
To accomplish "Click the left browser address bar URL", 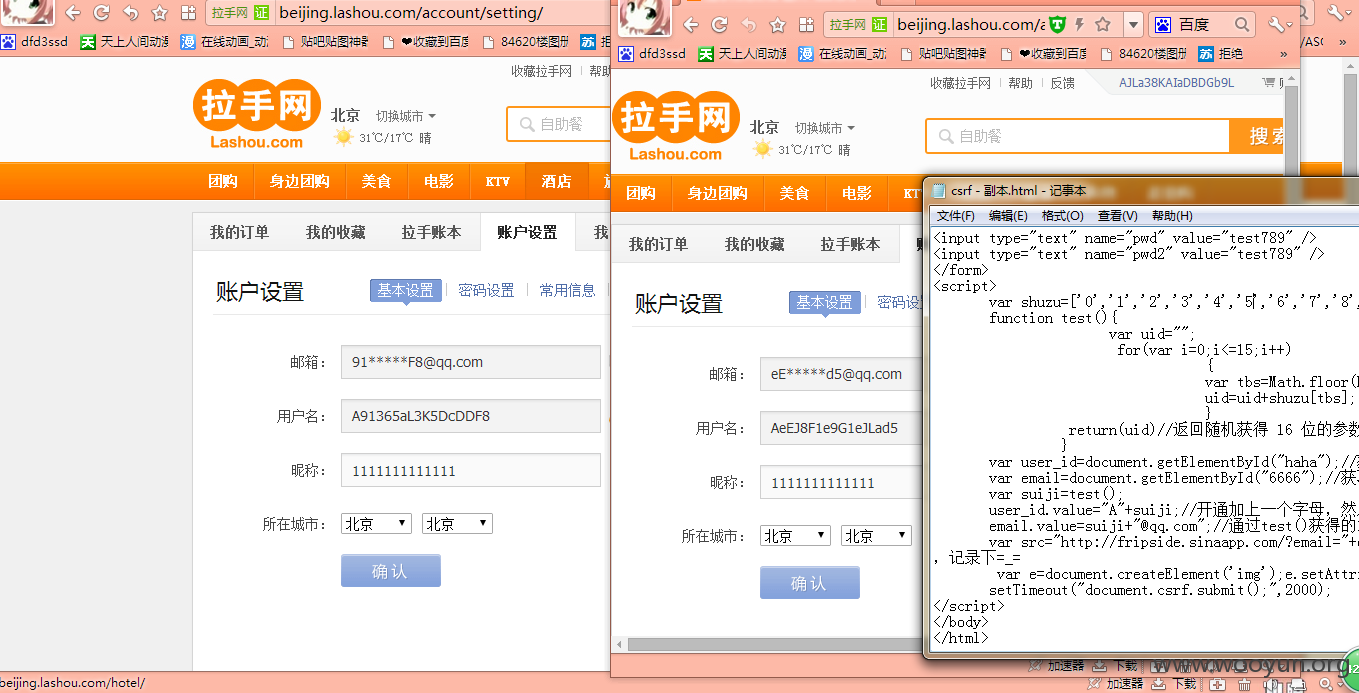I will tap(411, 13).
